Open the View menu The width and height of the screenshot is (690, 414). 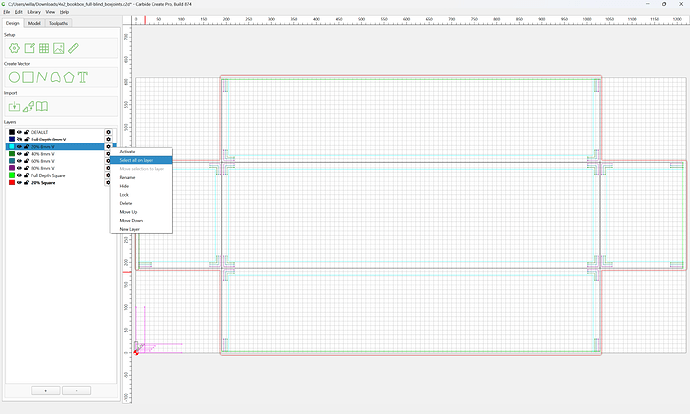[x=51, y=12]
